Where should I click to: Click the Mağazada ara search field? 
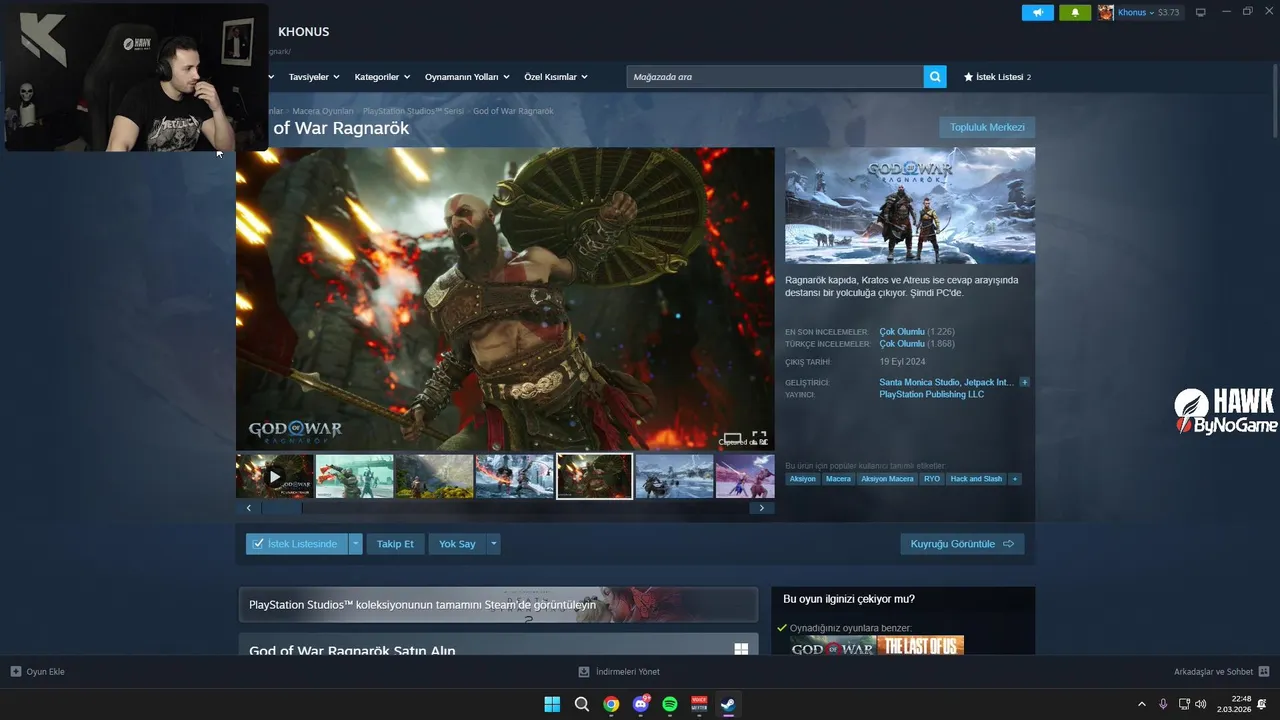775,77
